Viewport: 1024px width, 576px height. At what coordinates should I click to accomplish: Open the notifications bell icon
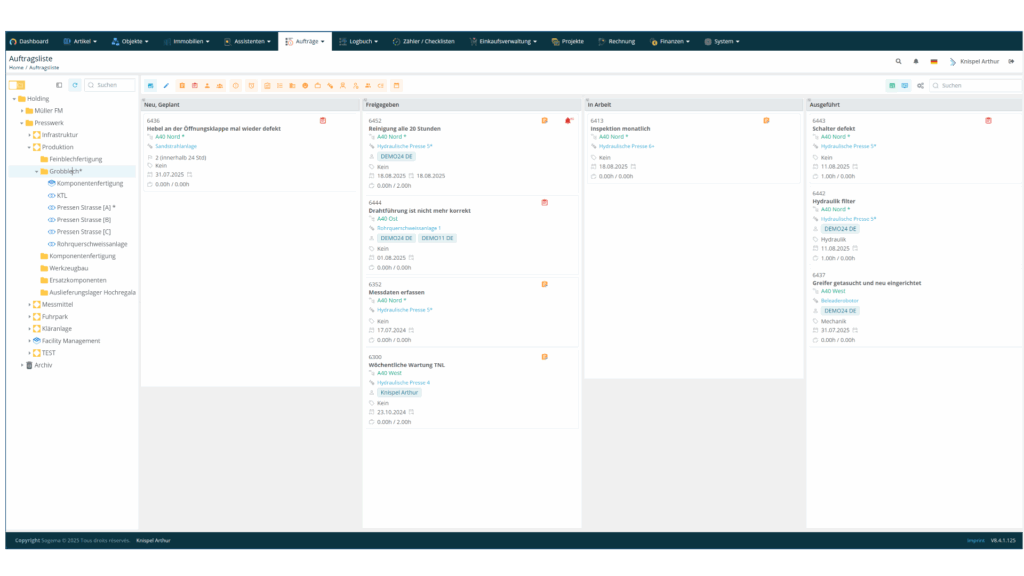(x=915, y=61)
